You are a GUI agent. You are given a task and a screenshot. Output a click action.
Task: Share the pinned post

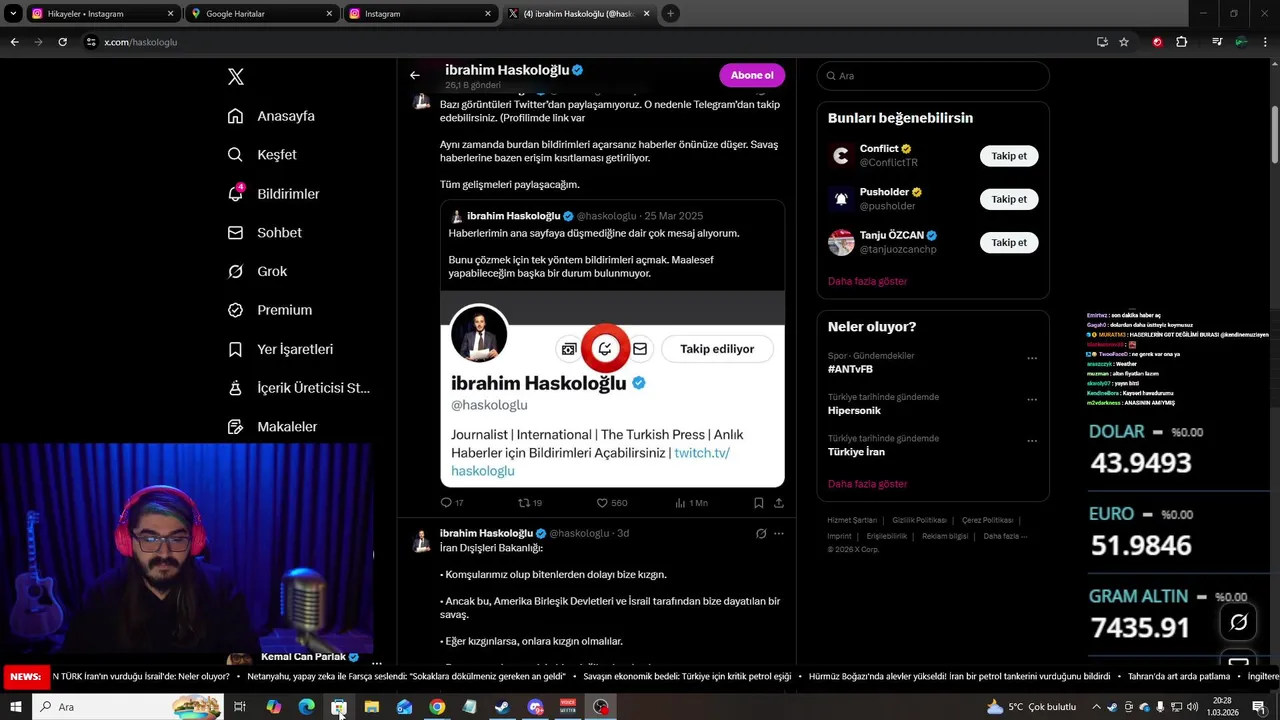(x=779, y=503)
